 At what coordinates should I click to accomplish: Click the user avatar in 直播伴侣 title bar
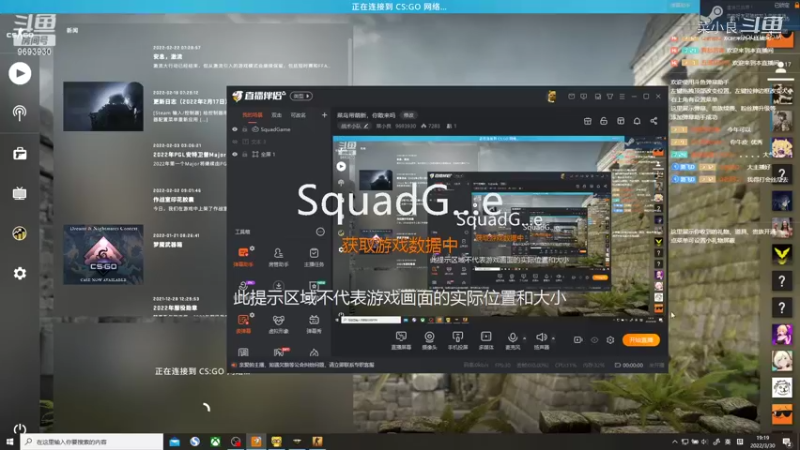[552, 96]
